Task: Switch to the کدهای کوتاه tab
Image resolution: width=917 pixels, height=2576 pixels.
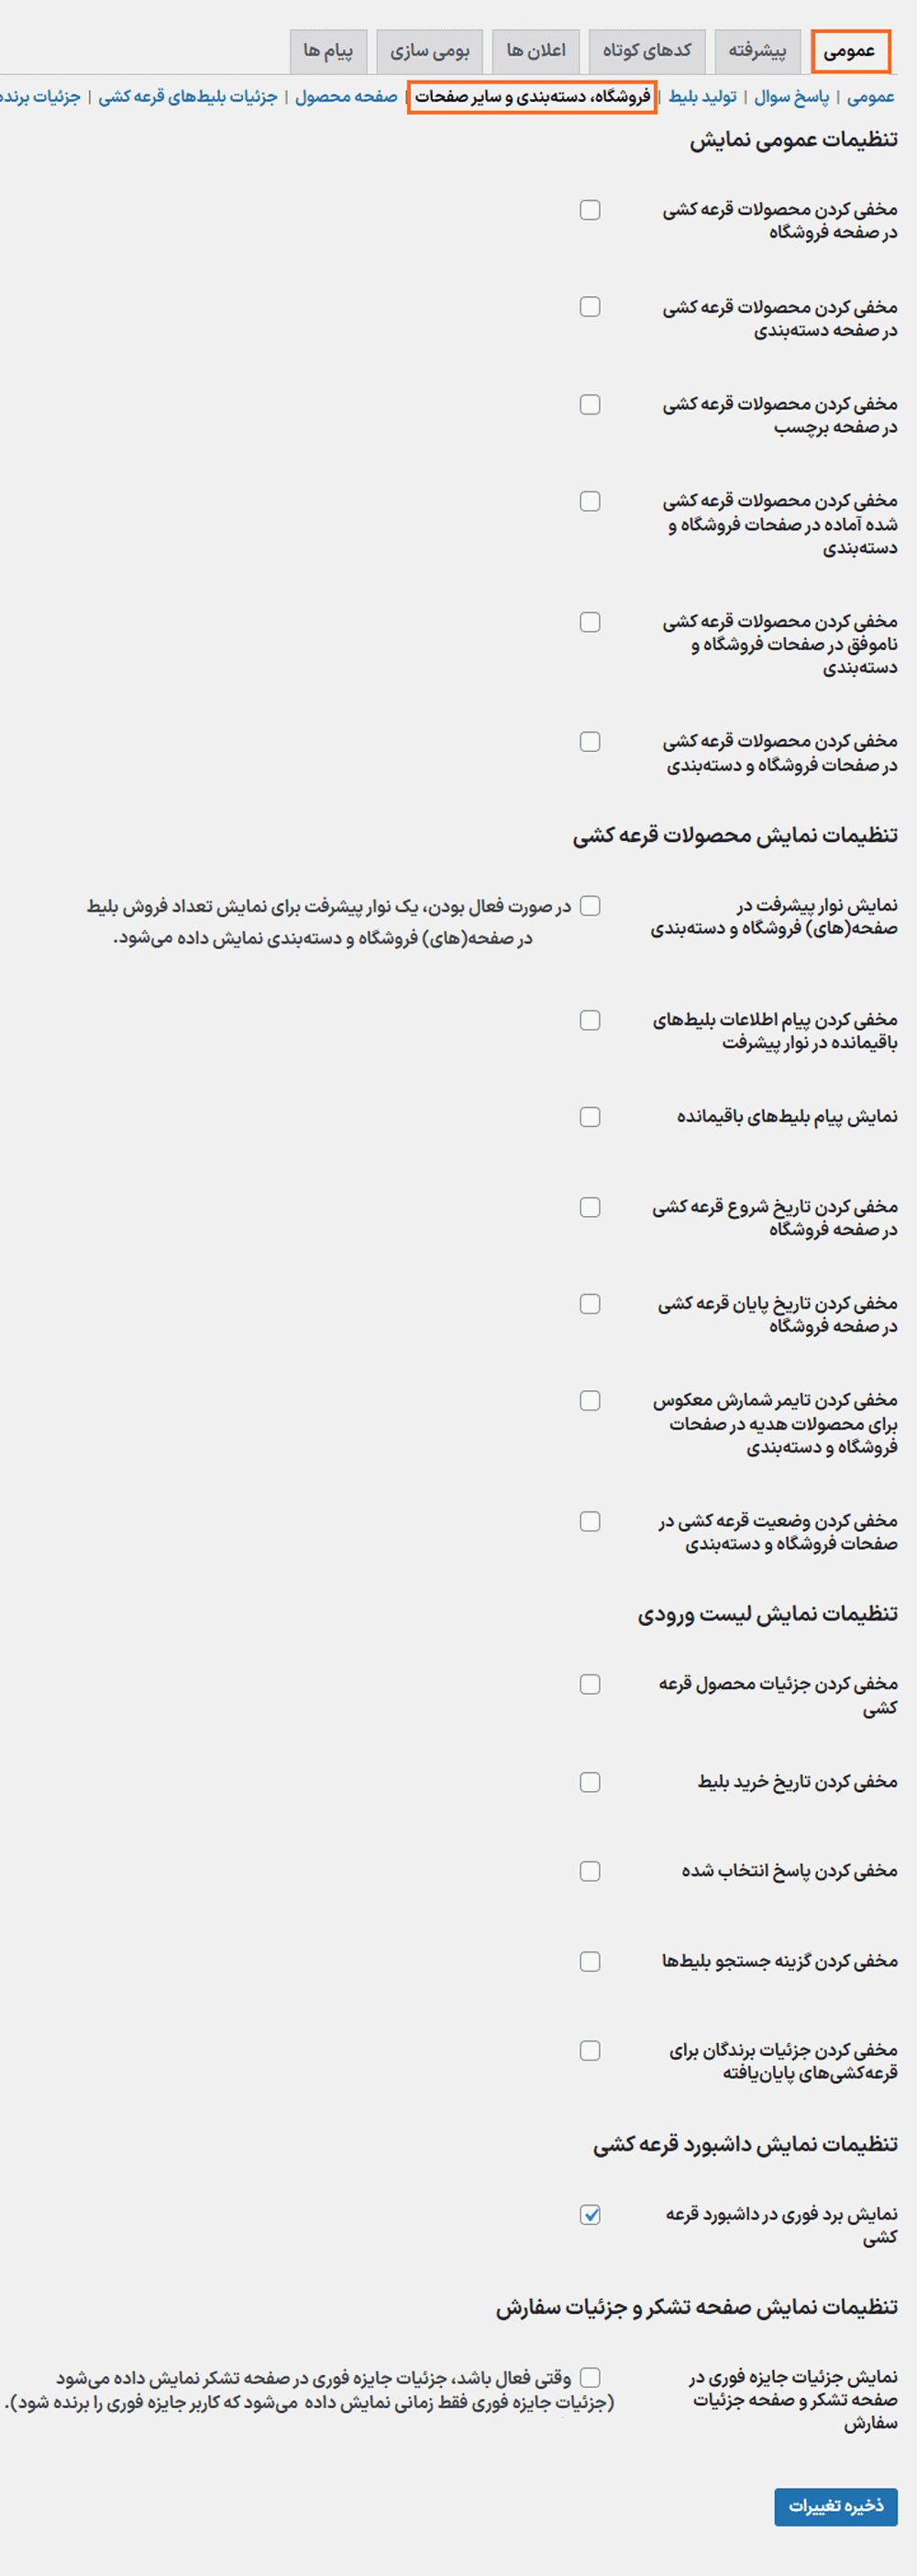Action: pos(647,51)
